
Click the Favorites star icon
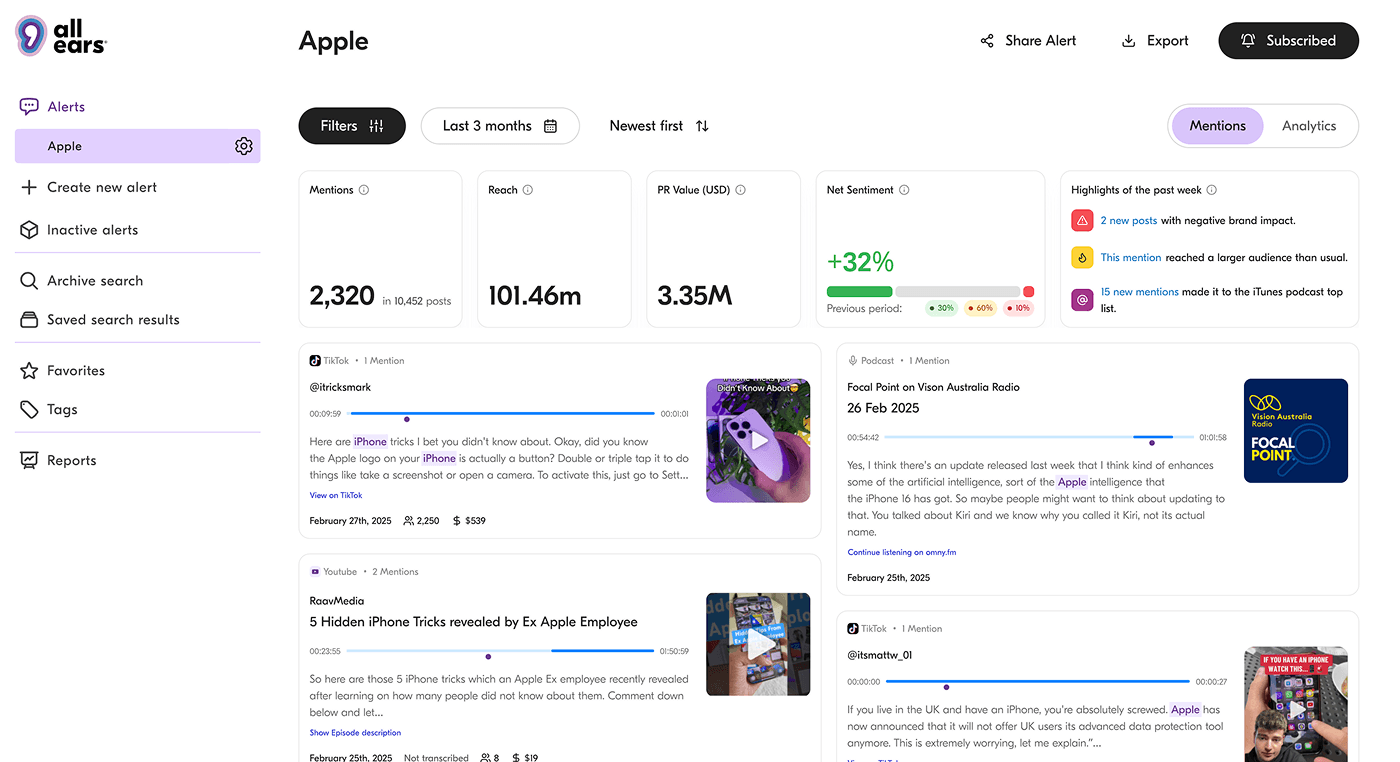pyautogui.click(x=29, y=371)
